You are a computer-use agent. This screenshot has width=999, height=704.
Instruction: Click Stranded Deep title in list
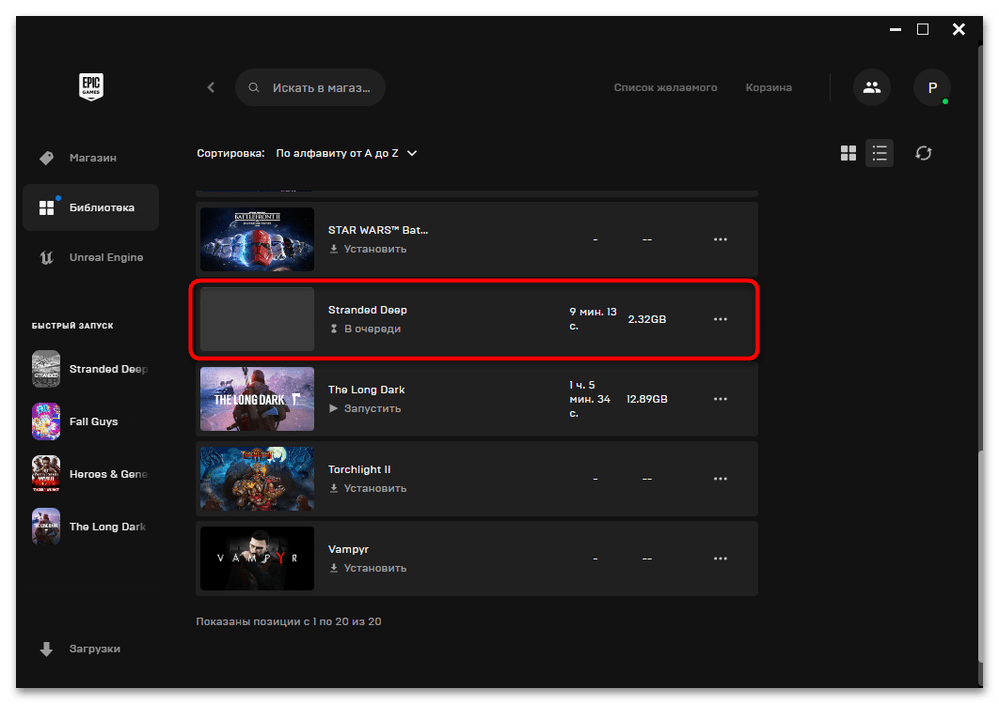(368, 310)
